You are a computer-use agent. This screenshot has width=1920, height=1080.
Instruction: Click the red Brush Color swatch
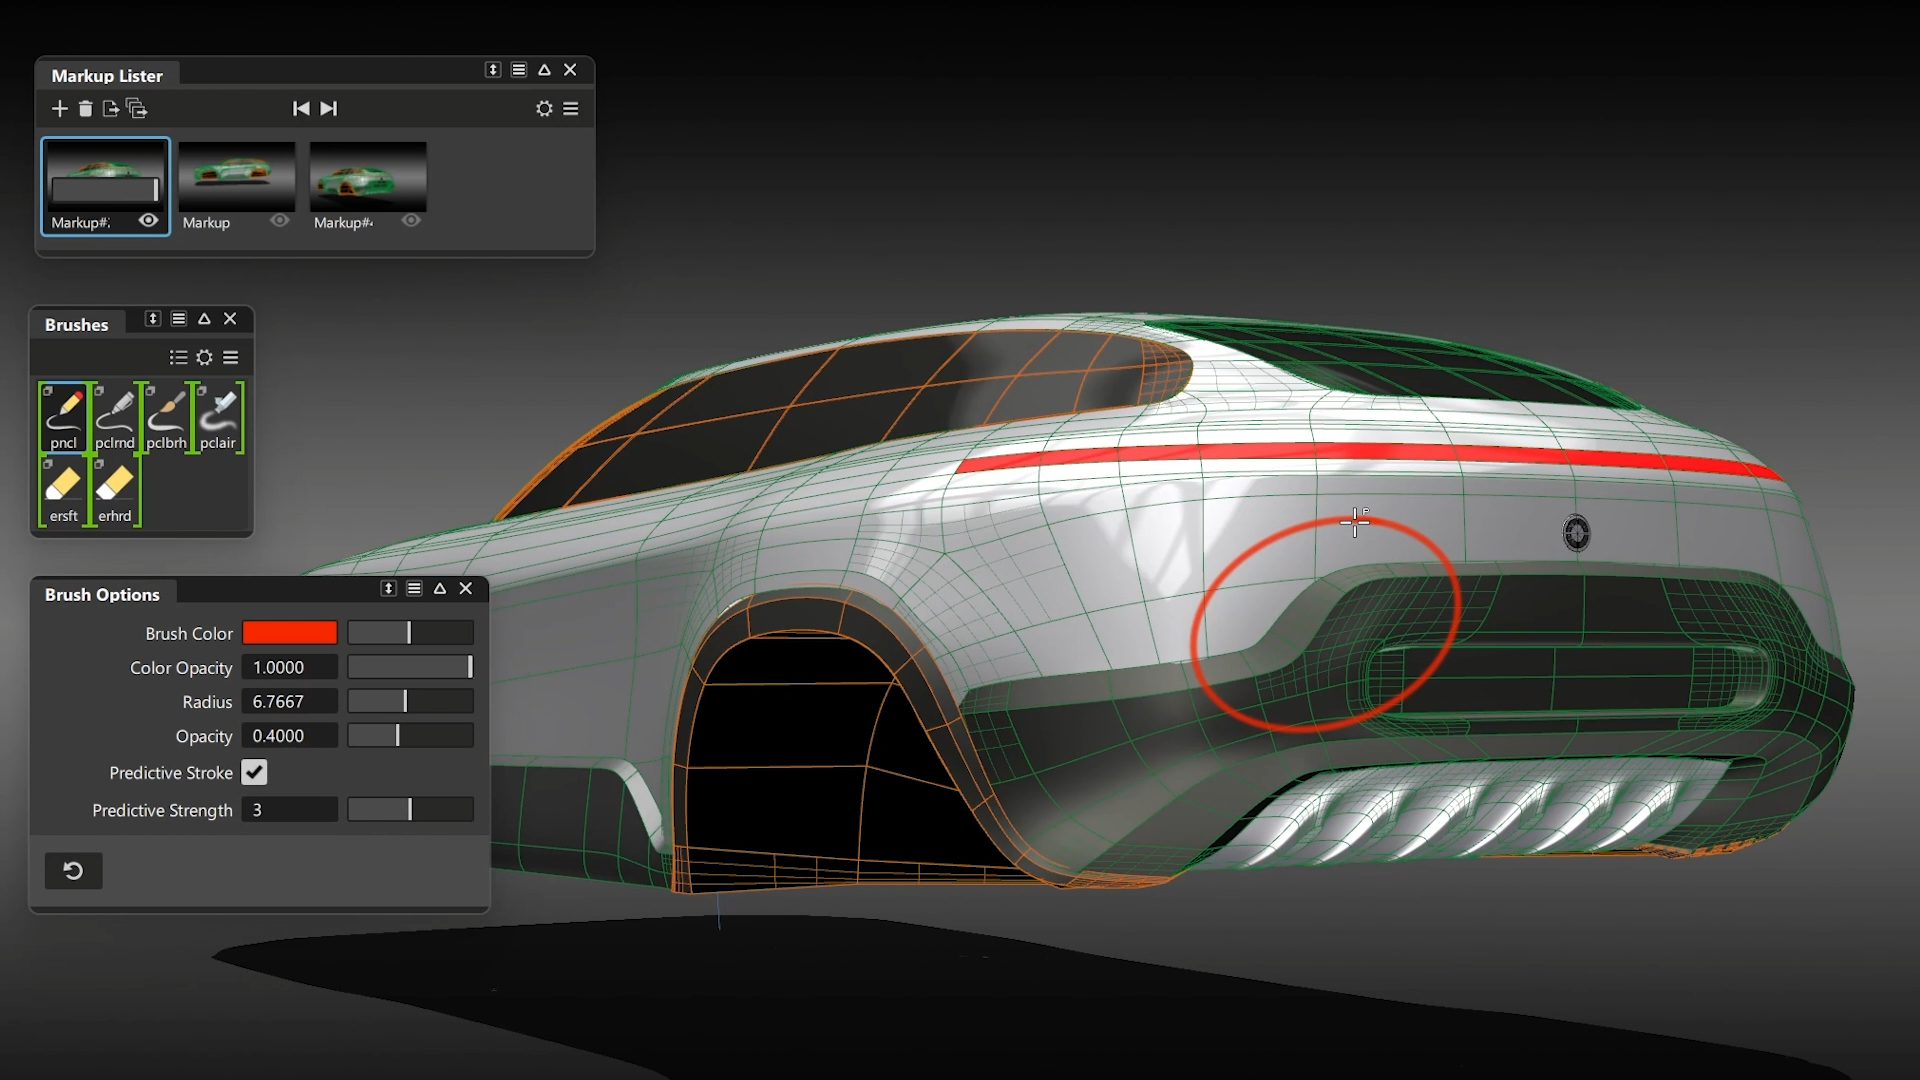point(290,633)
